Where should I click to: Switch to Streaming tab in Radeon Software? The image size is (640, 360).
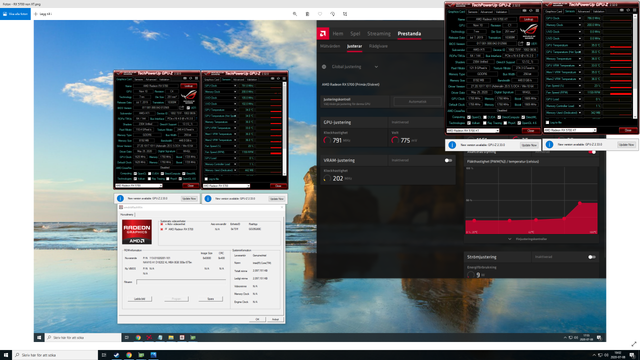[379, 33]
